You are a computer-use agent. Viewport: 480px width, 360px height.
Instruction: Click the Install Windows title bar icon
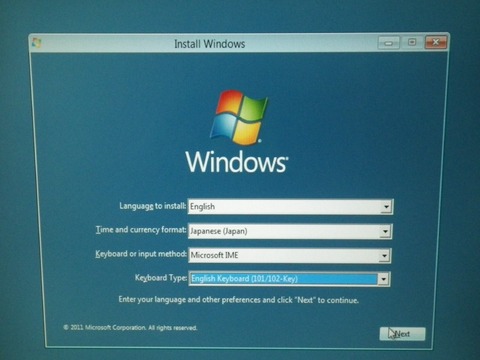[36, 43]
